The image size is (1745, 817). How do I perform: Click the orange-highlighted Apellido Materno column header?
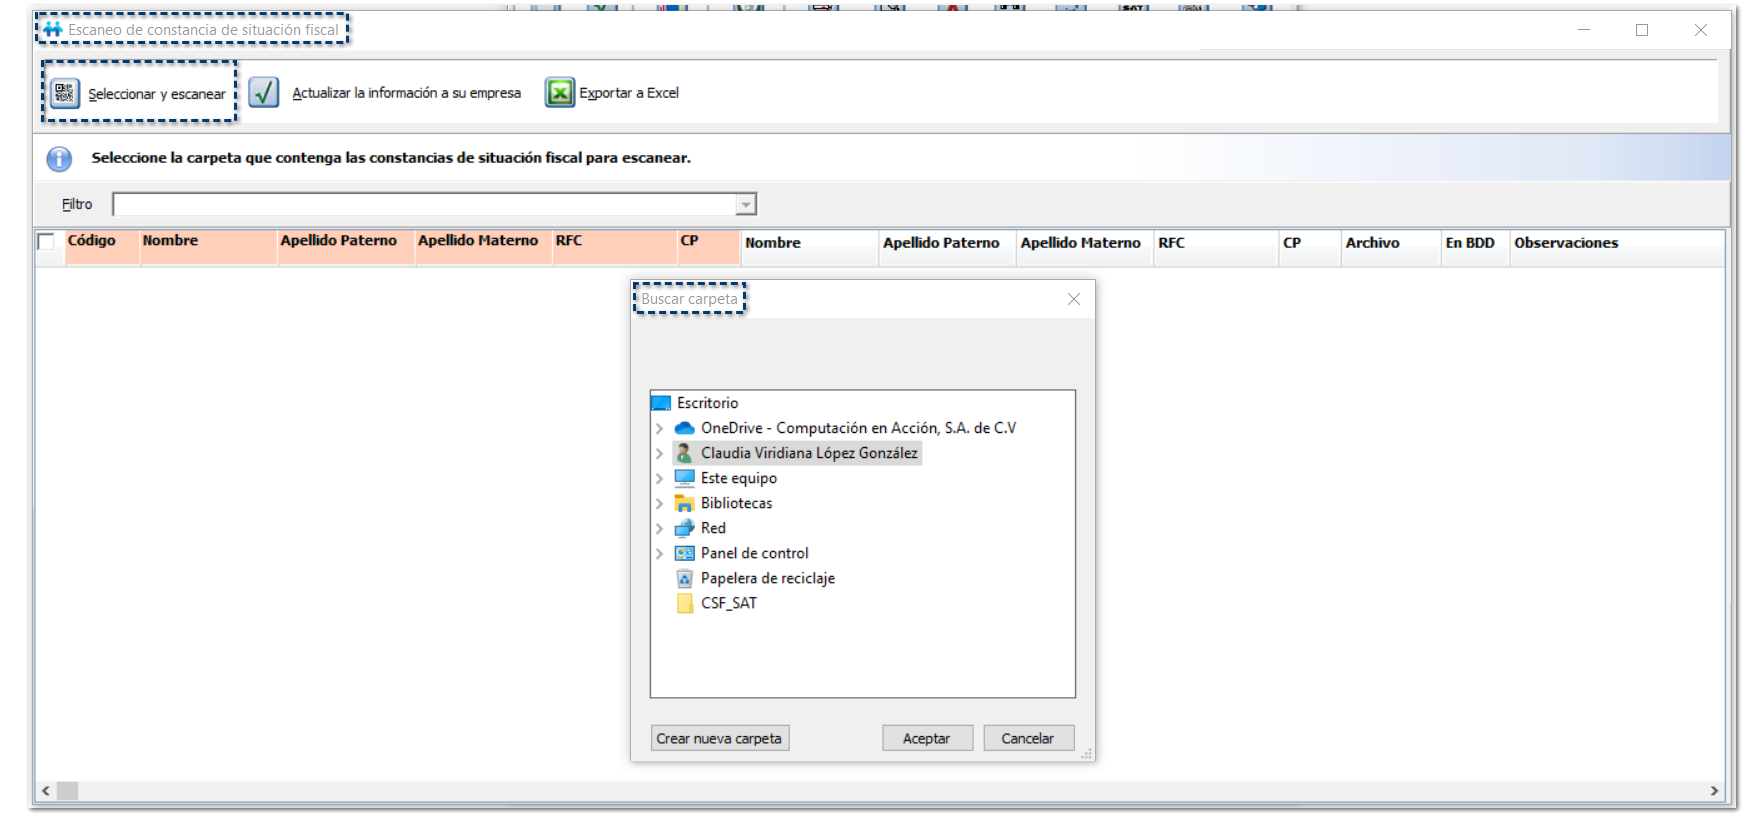tap(484, 247)
